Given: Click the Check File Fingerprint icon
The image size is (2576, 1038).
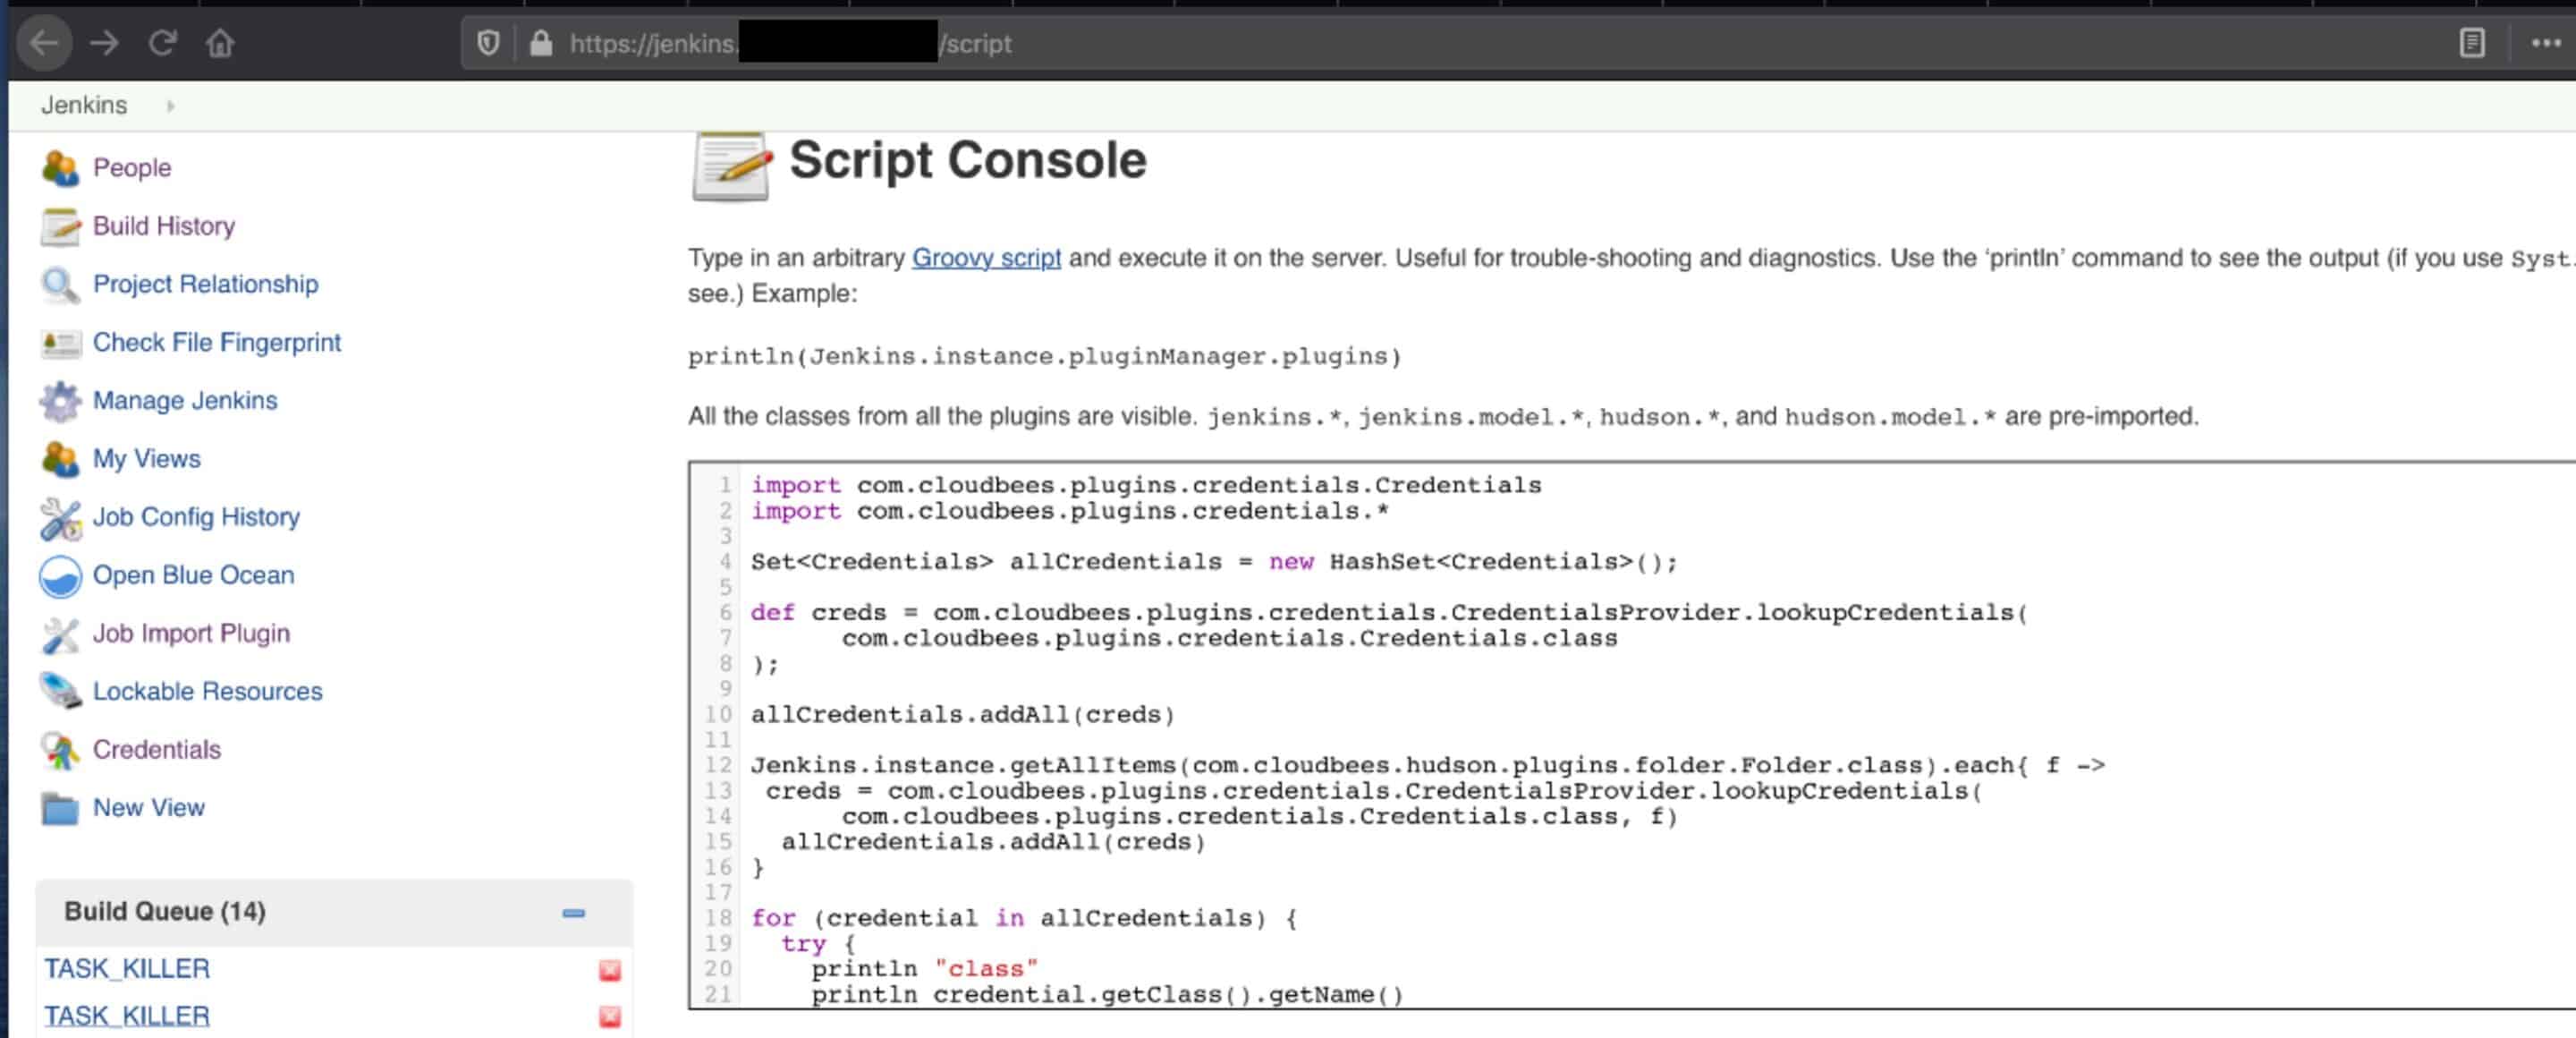Looking at the screenshot, I should [x=60, y=343].
